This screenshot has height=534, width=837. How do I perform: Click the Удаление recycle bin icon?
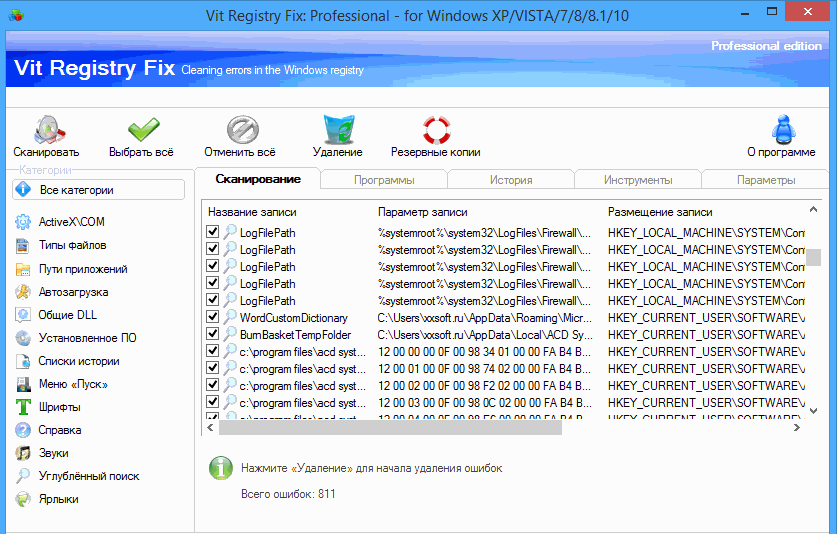(x=338, y=129)
